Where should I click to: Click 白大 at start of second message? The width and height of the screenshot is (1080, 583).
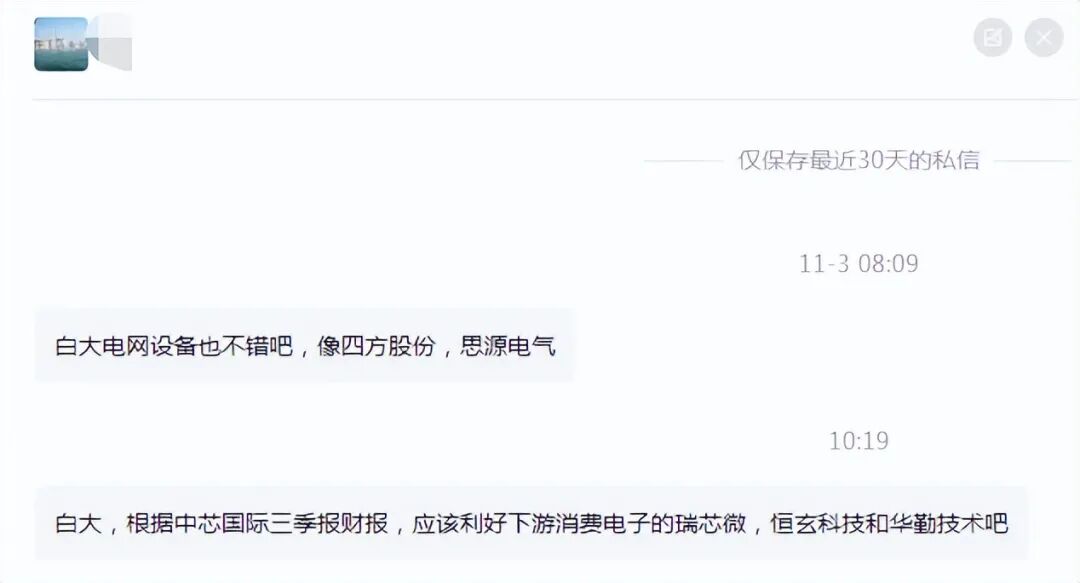pyautogui.click(x=79, y=523)
